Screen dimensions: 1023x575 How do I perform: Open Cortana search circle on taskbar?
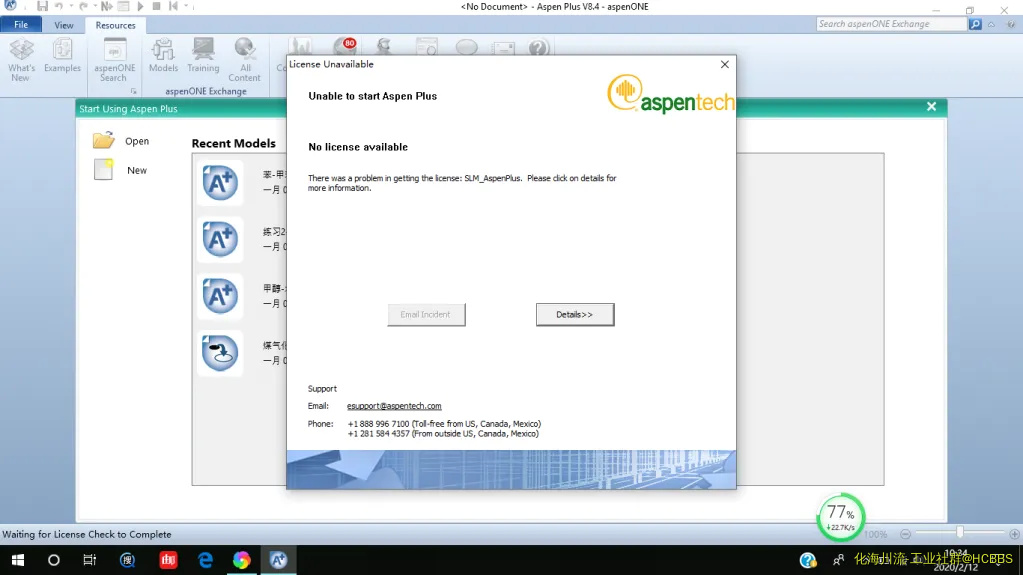[x=53, y=560]
